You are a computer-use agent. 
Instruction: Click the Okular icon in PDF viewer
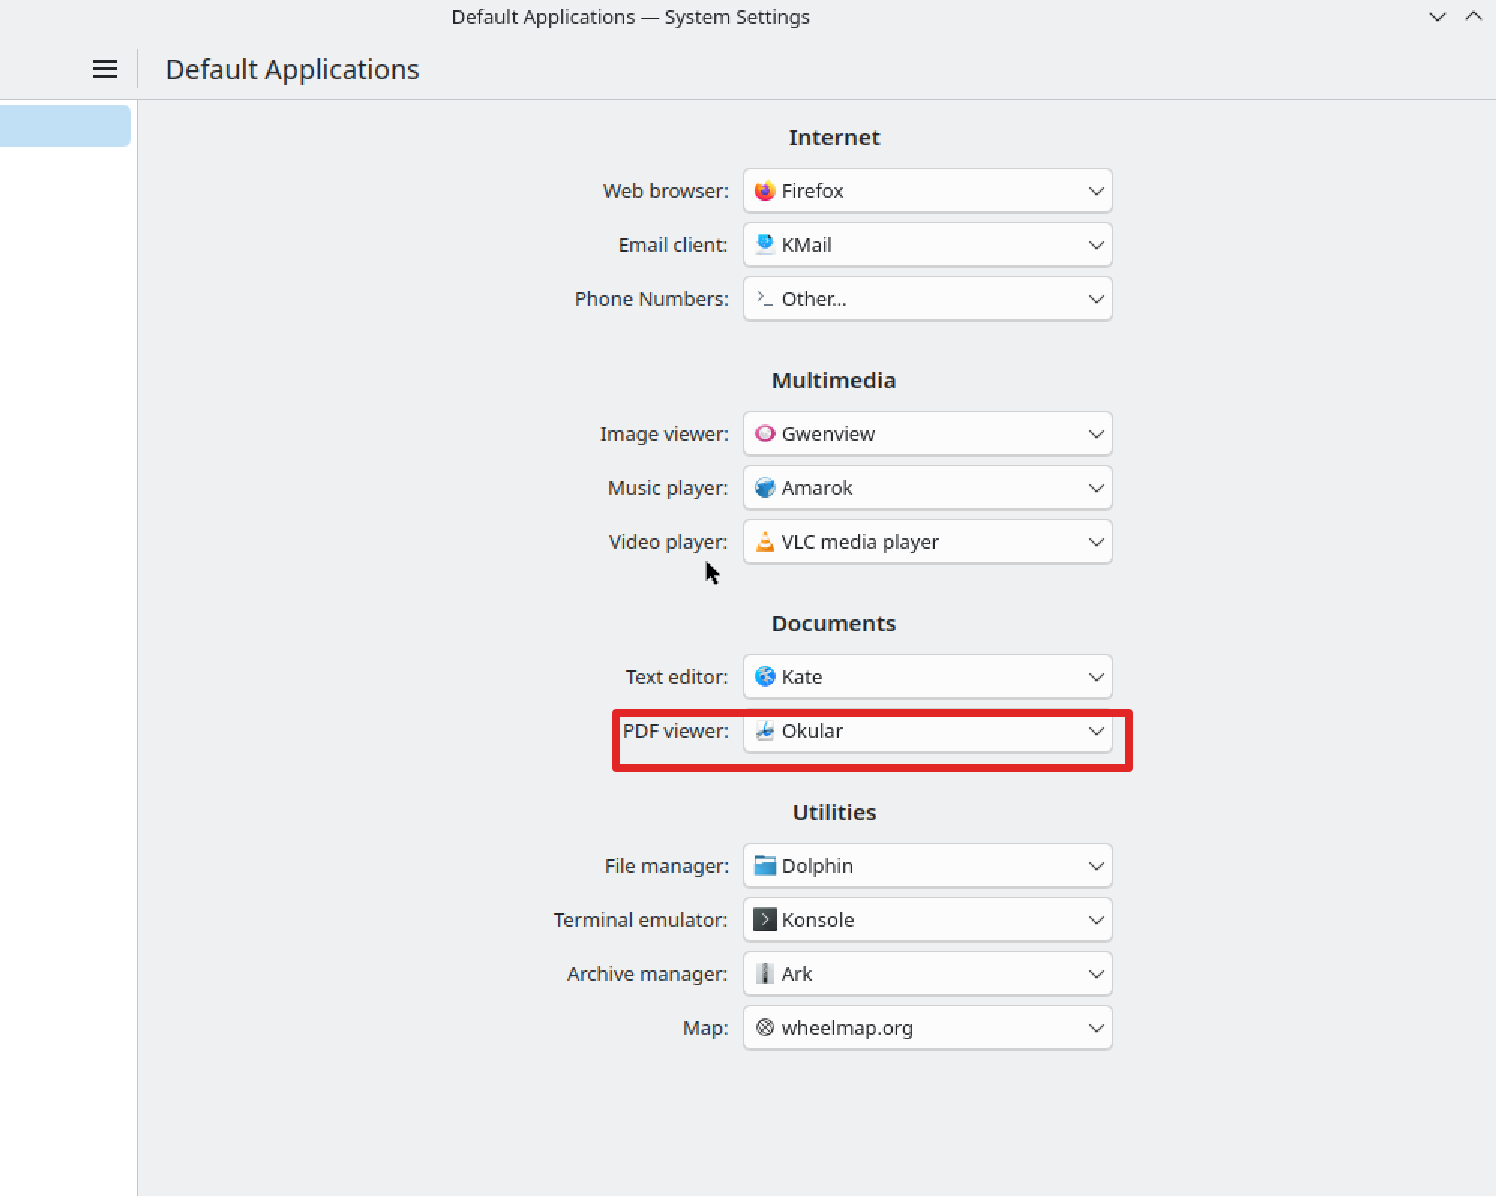point(765,731)
